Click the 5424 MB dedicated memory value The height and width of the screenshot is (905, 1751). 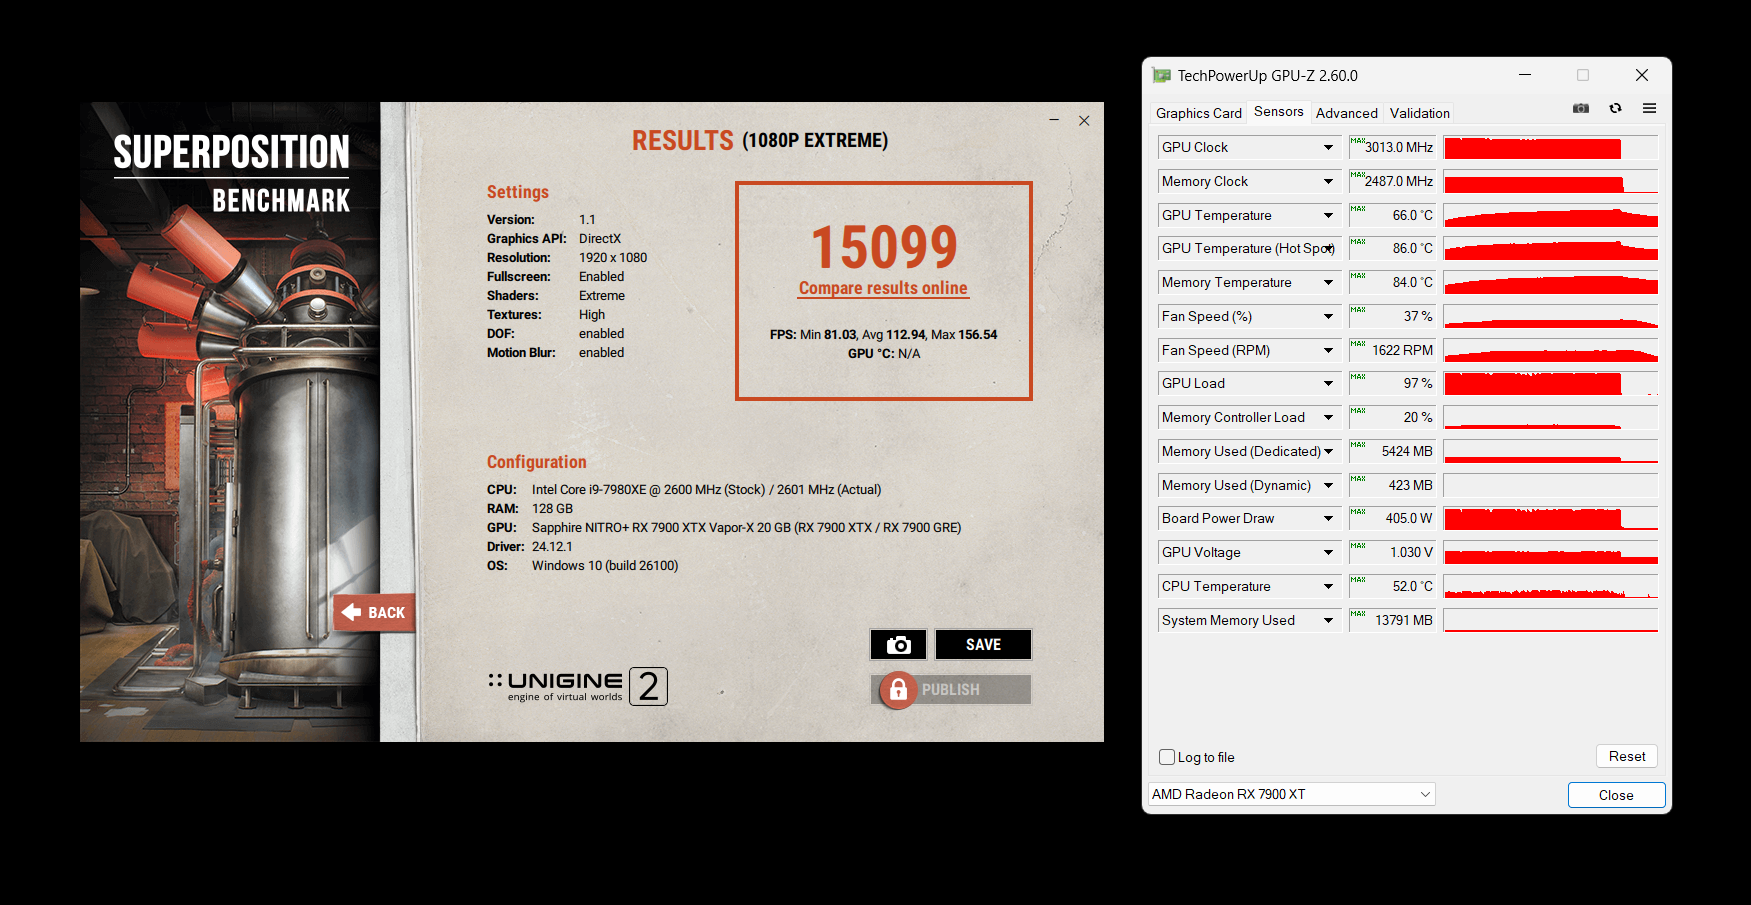(1392, 451)
